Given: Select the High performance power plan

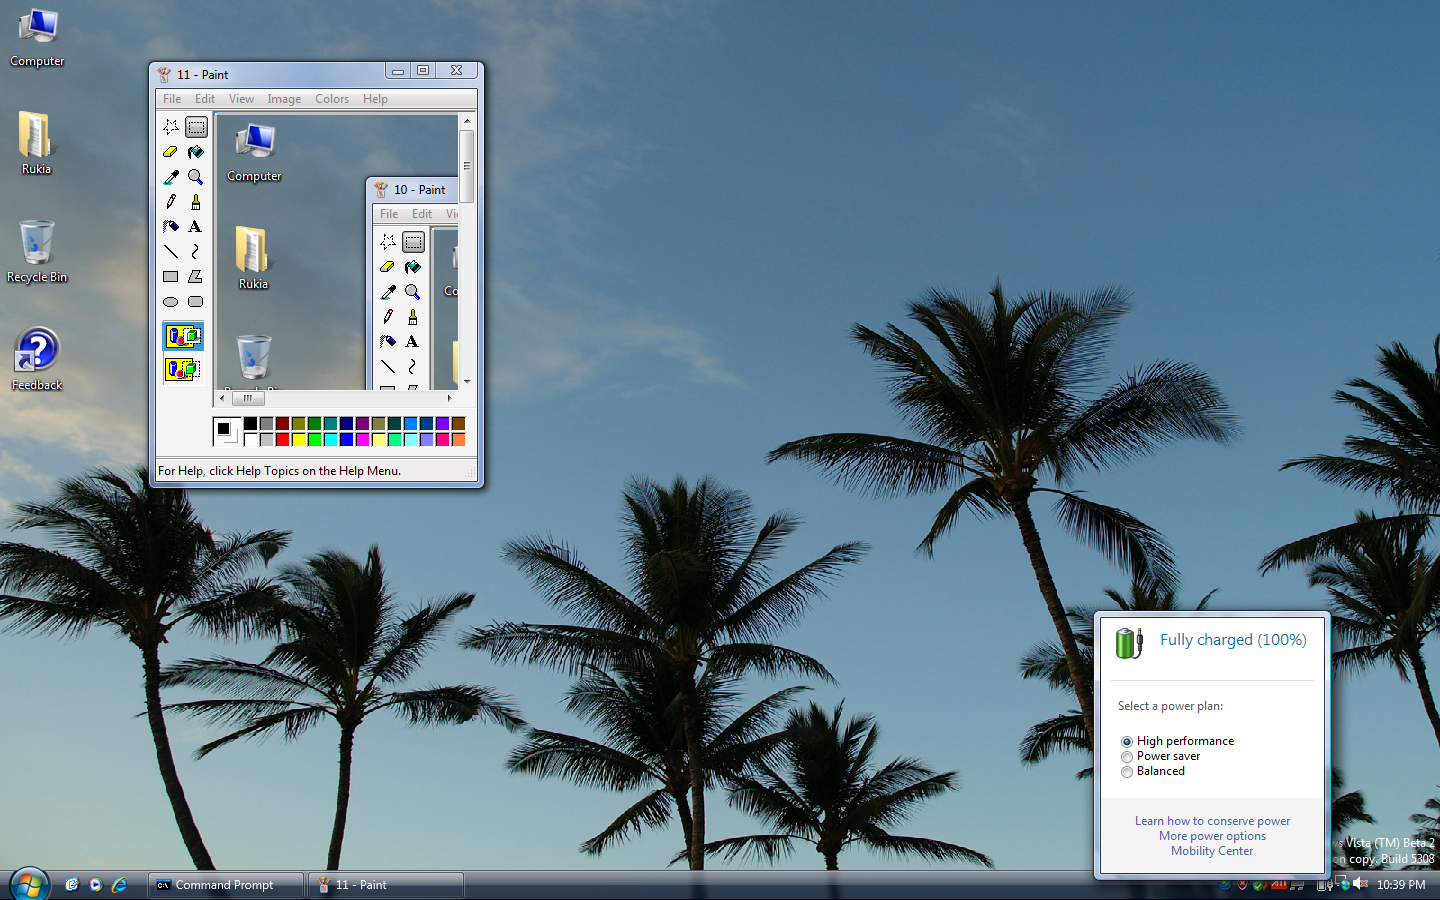Looking at the screenshot, I should (x=1127, y=742).
